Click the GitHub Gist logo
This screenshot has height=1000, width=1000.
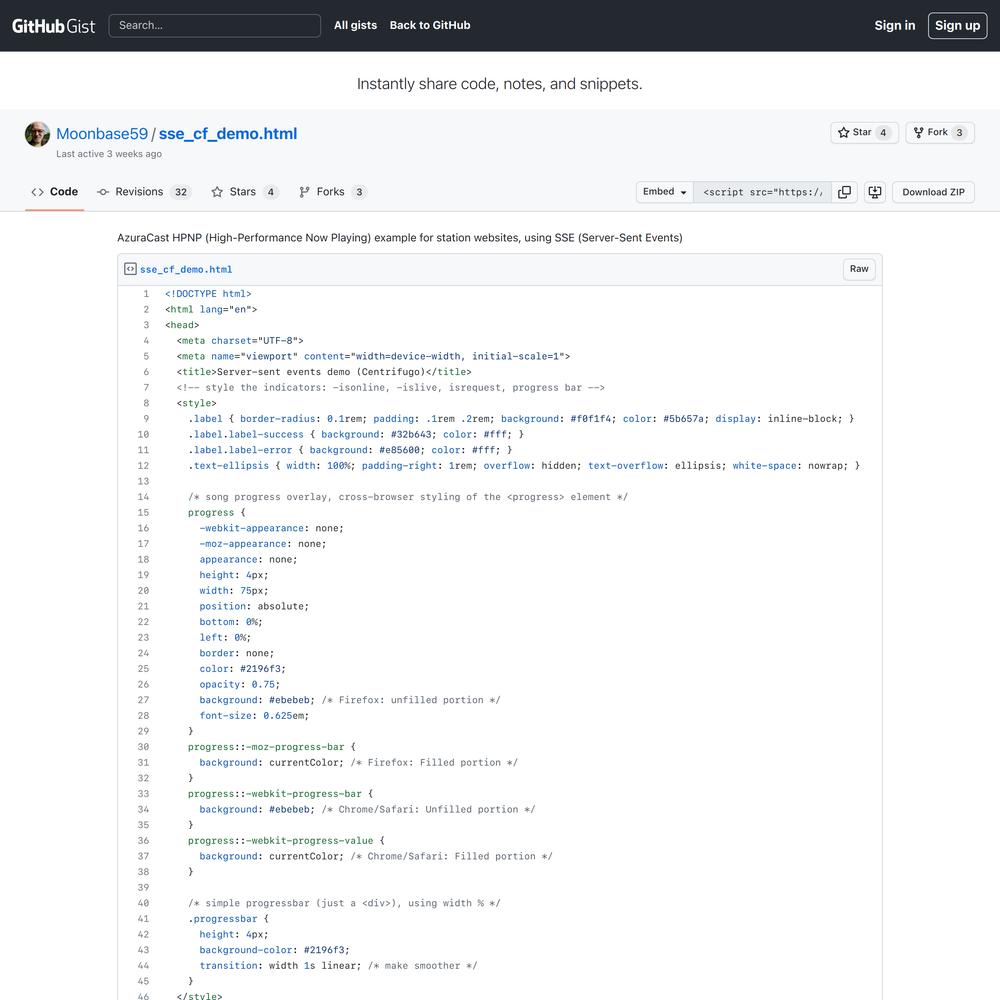54,26
